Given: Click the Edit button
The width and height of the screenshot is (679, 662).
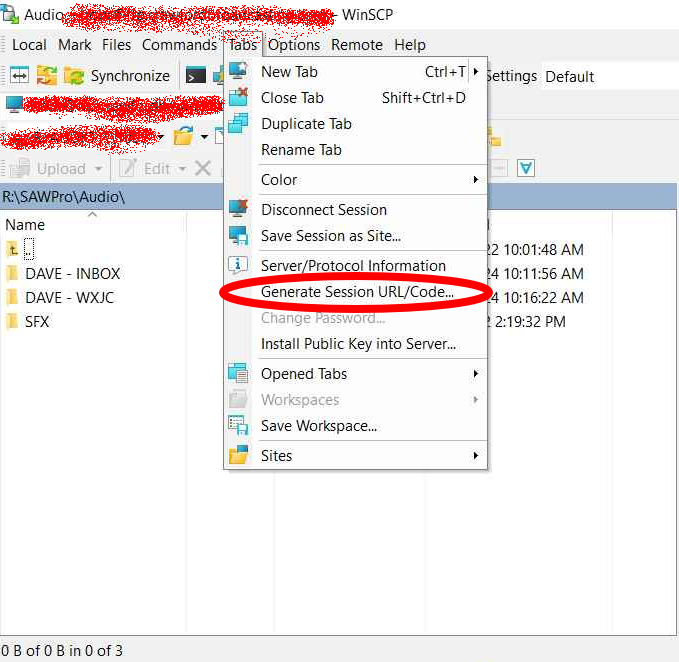Looking at the screenshot, I should pyautogui.click(x=145, y=169).
